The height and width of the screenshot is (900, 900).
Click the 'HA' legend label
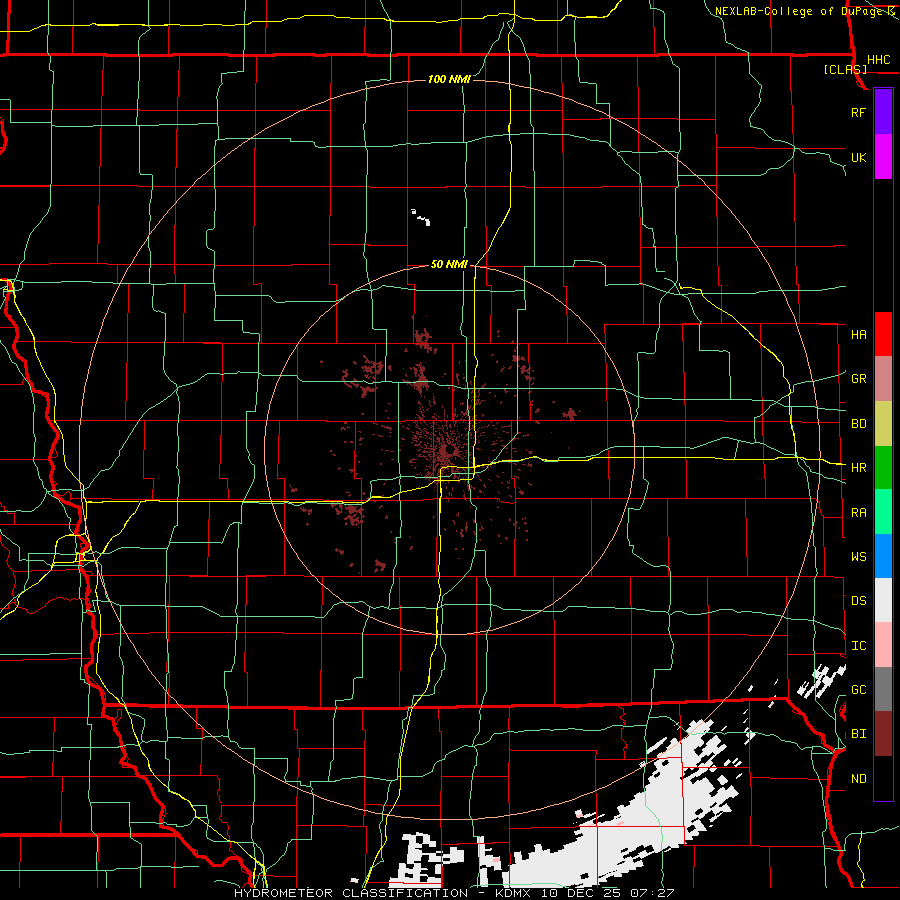pos(858,335)
